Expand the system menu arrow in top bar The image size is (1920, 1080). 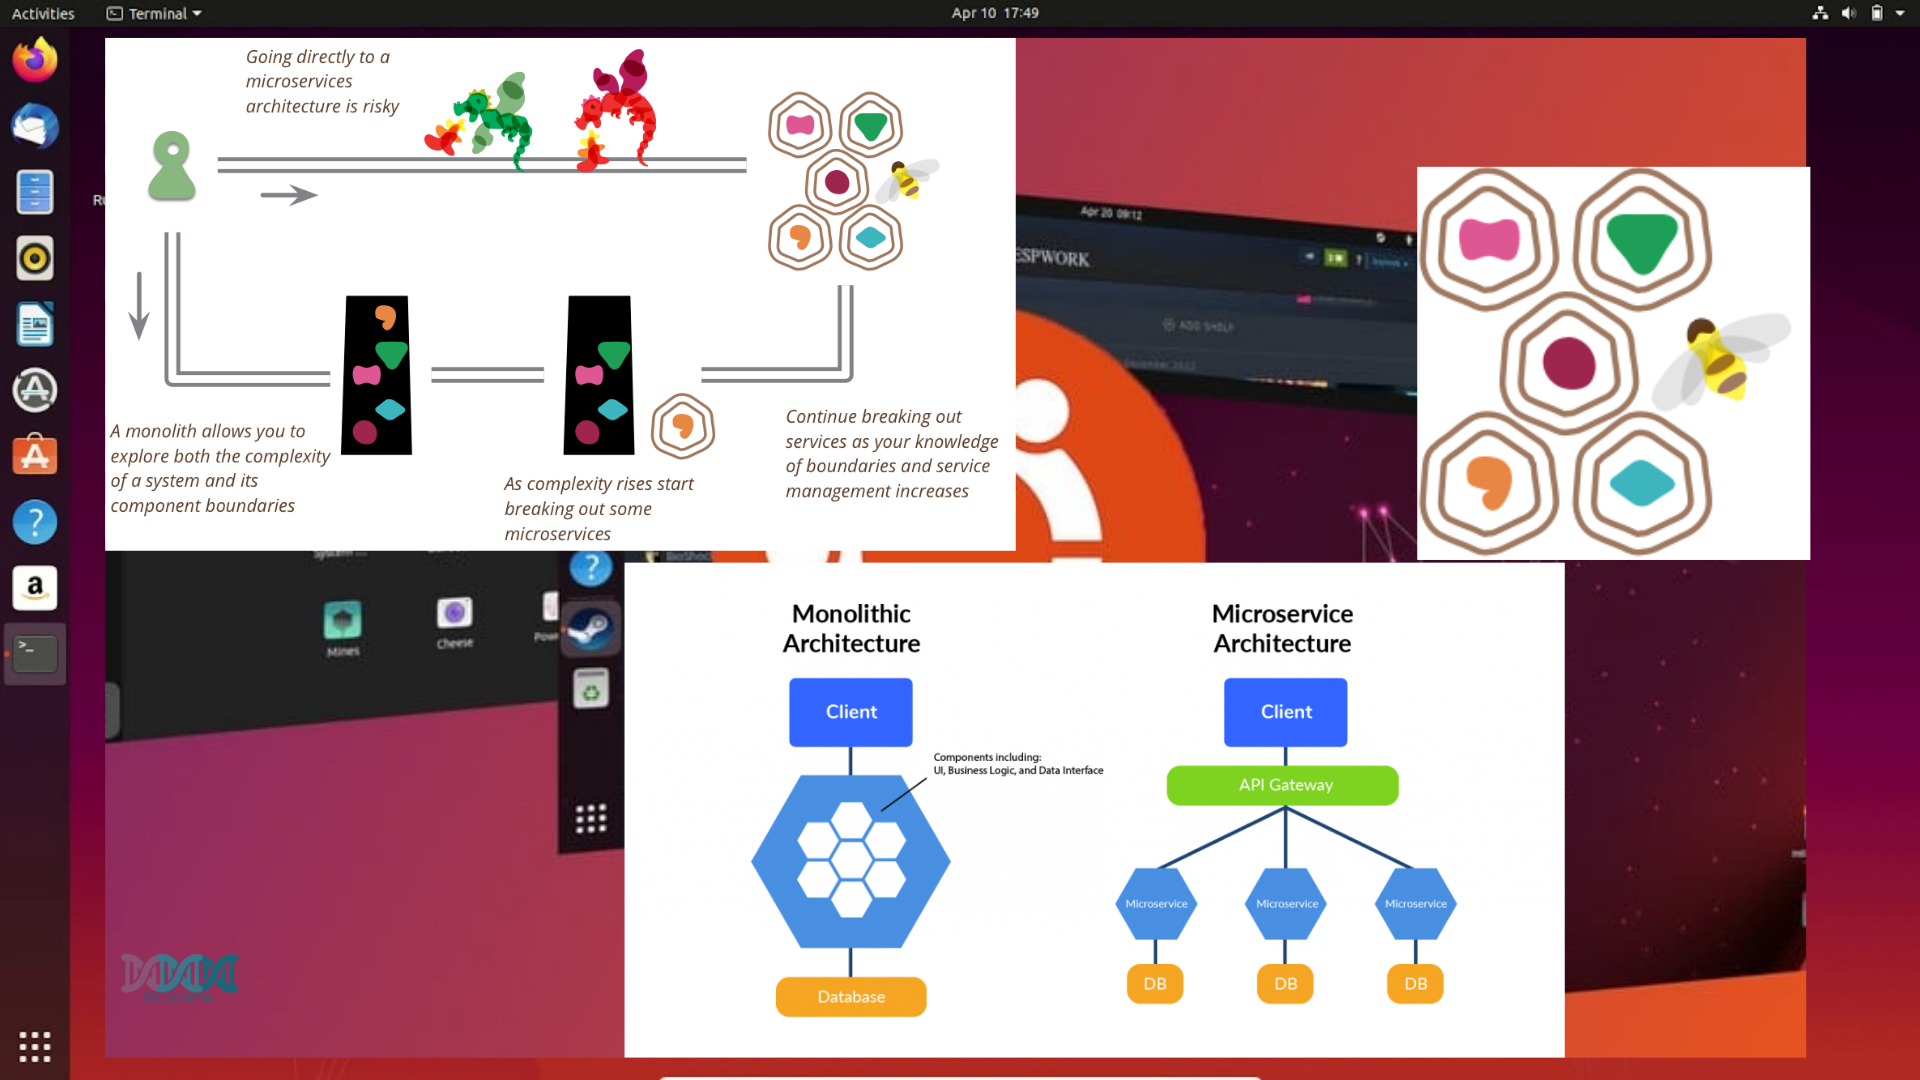(1900, 13)
